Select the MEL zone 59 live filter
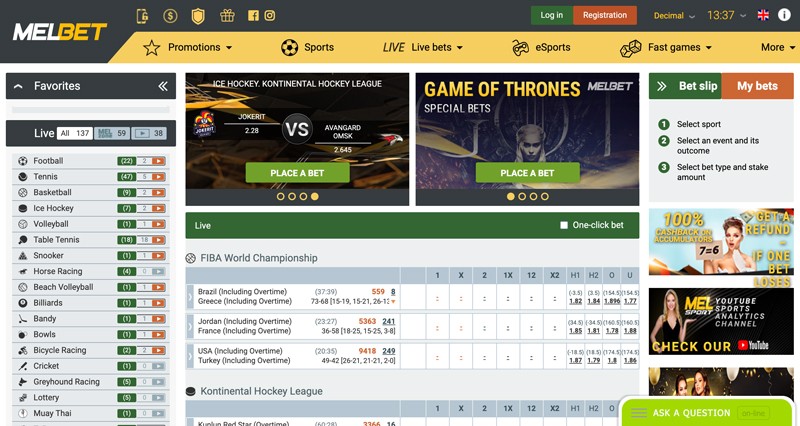 point(112,133)
